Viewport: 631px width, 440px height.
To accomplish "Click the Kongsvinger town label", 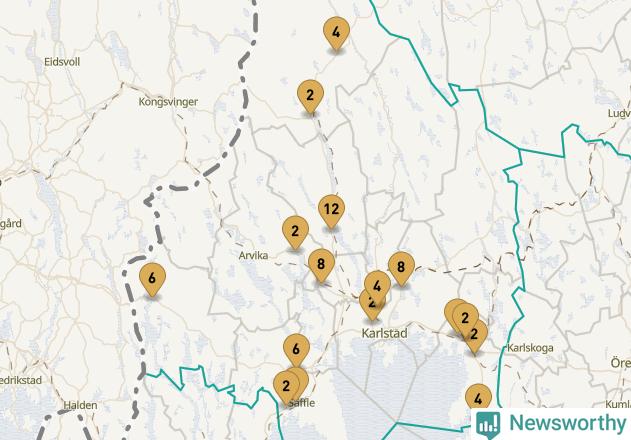I will [168, 102].
